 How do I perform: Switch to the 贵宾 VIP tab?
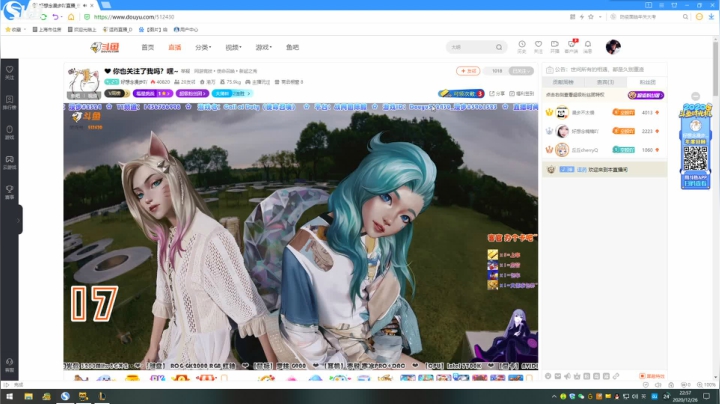click(x=605, y=82)
